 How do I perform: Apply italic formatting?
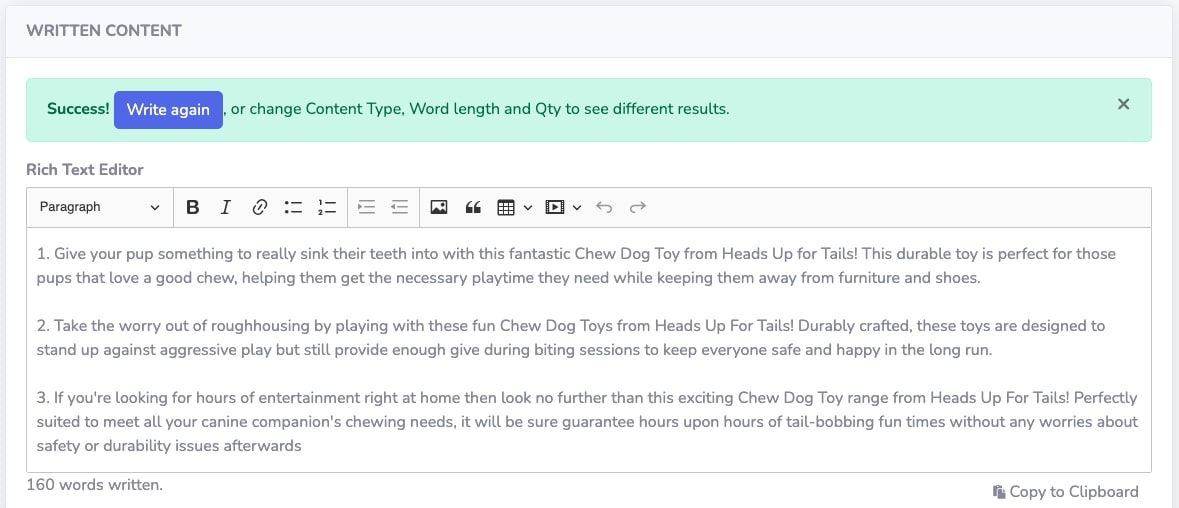coord(226,207)
